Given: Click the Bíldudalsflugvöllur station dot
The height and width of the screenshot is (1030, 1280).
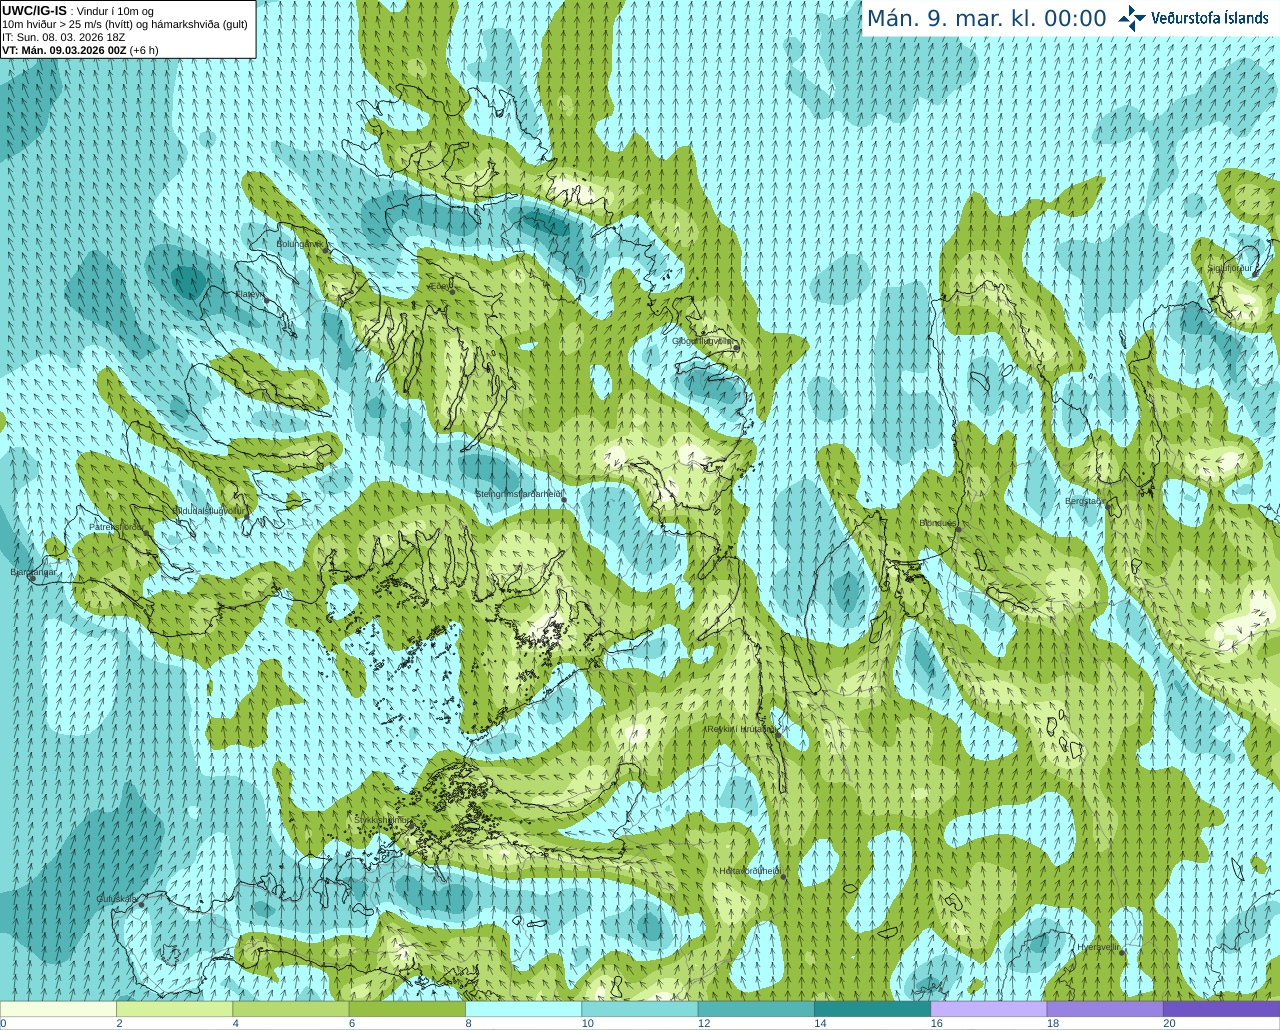Looking at the screenshot, I should pyautogui.click(x=246, y=516).
